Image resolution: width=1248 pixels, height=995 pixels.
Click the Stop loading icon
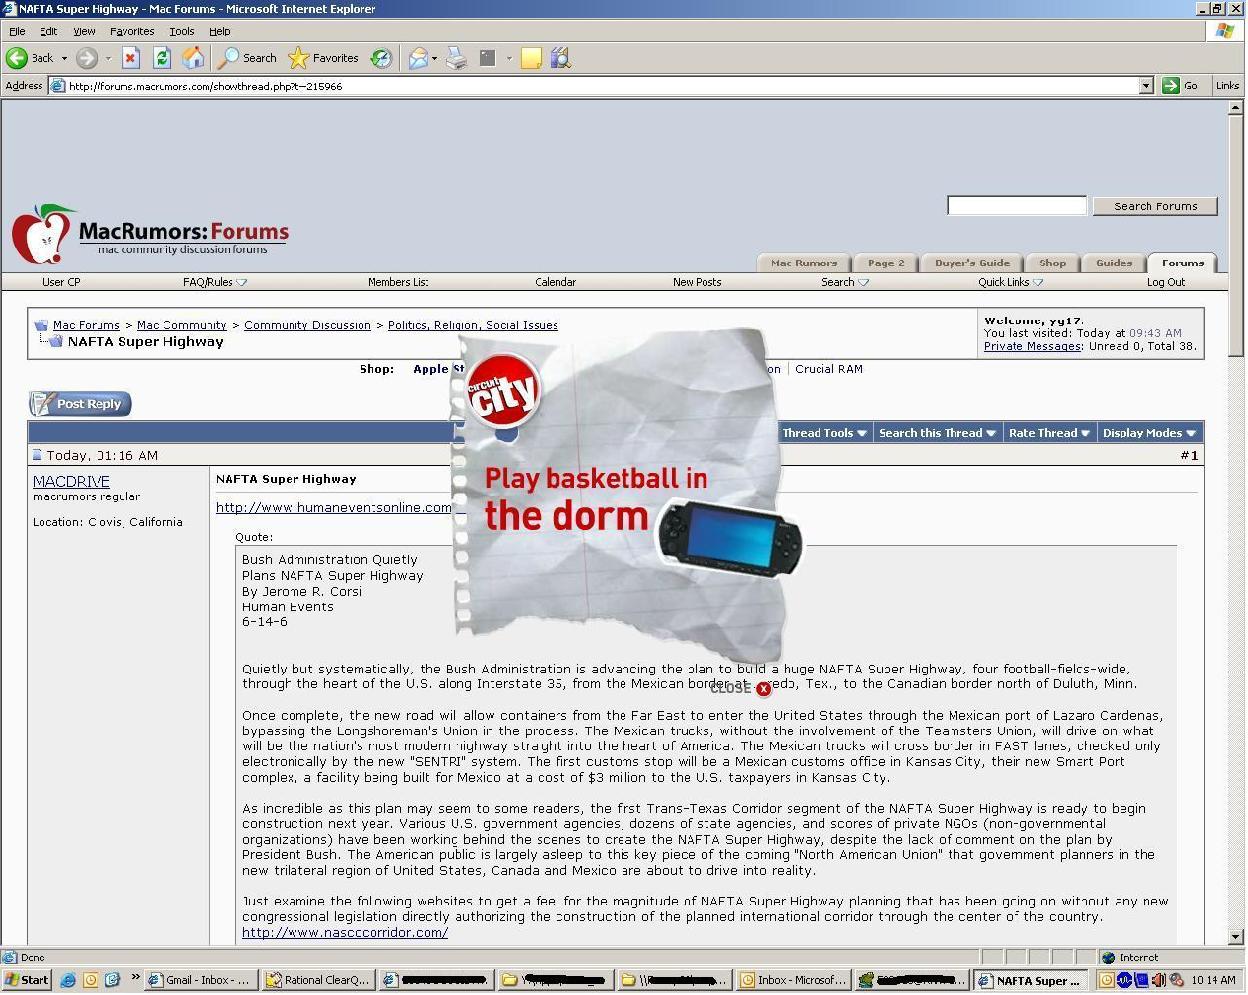coord(131,58)
